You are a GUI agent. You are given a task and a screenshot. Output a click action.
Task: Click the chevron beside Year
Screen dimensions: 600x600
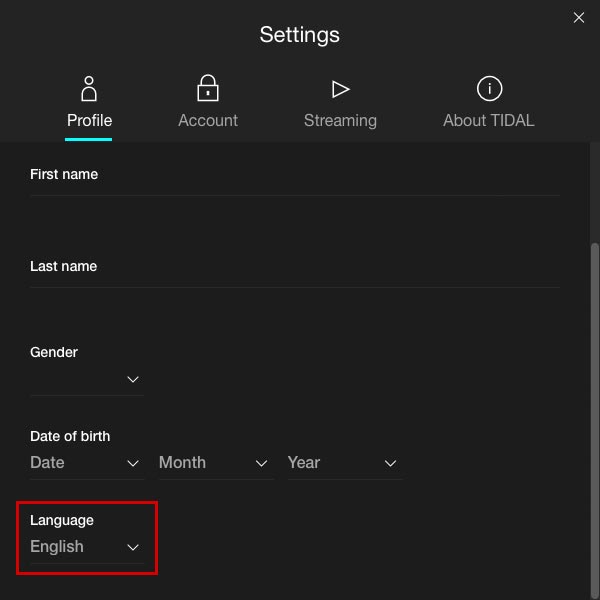coord(390,464)
